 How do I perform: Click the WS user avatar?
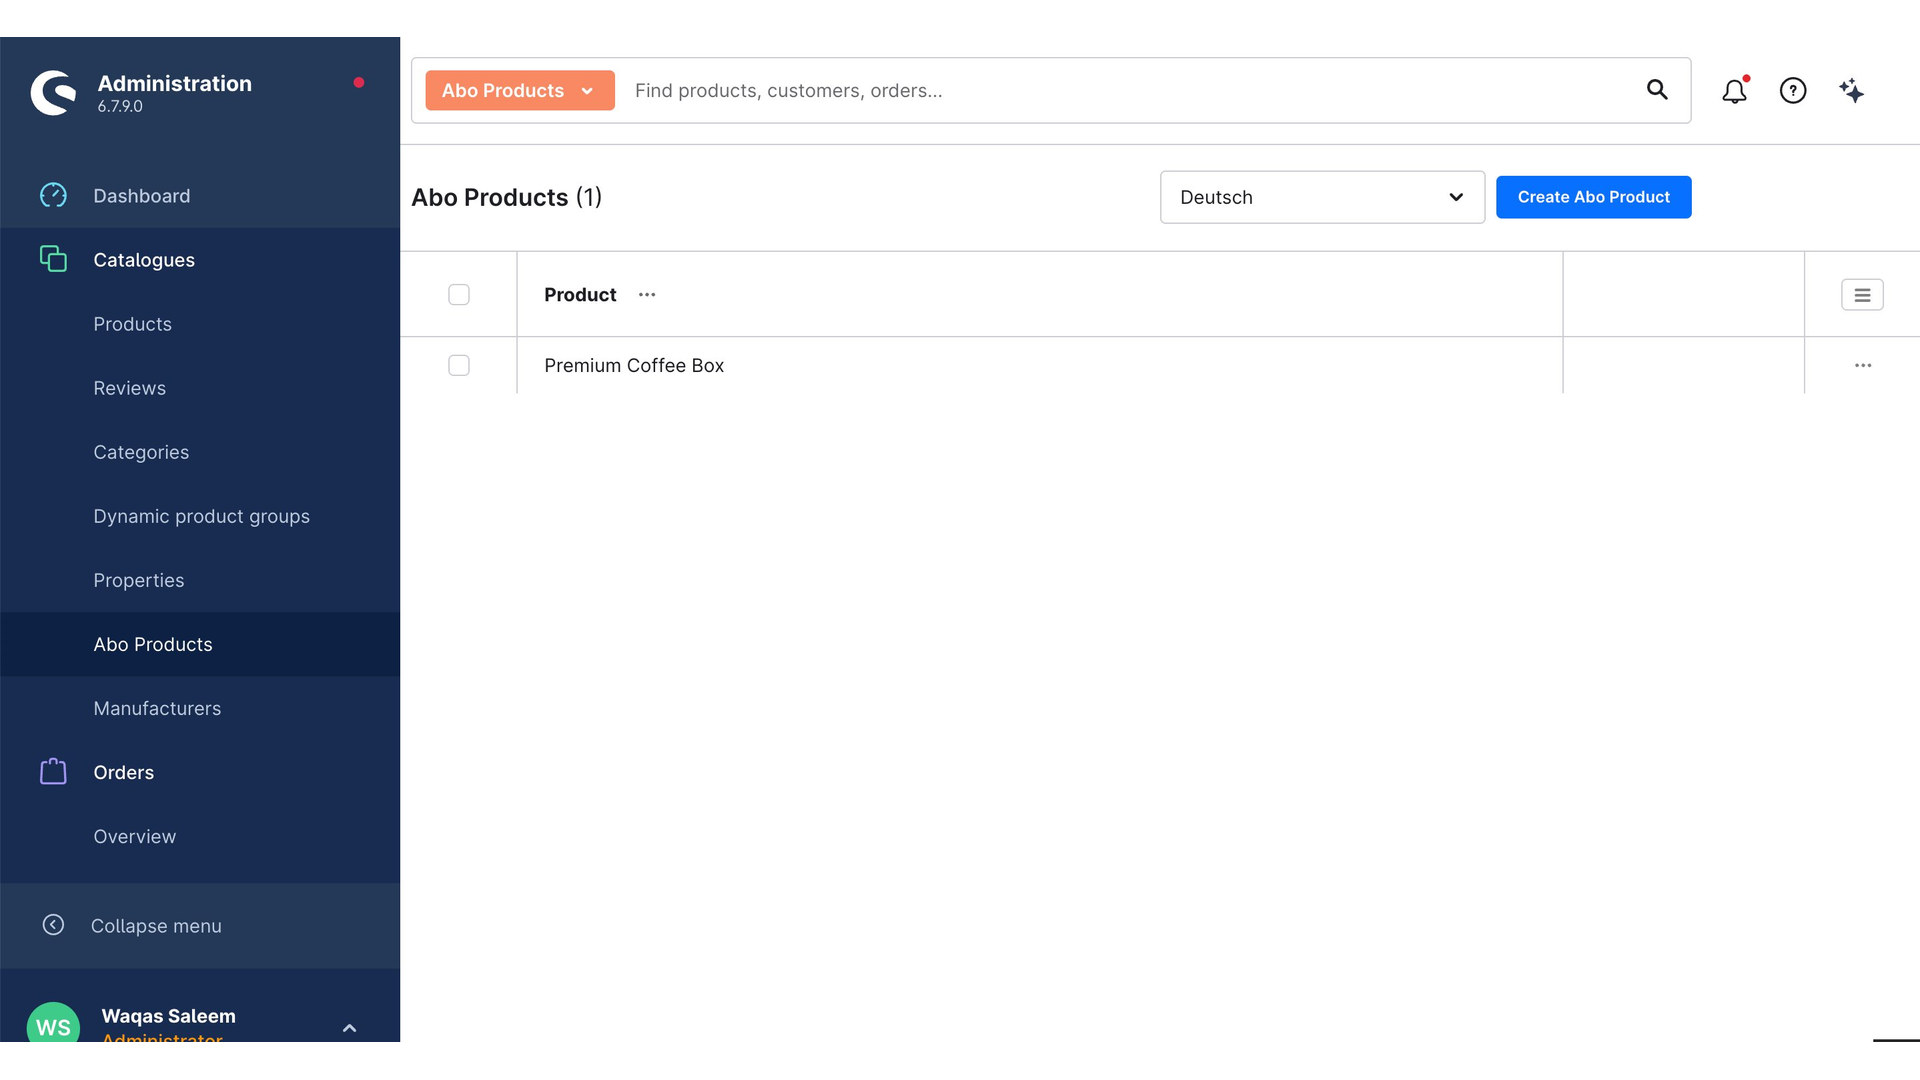[53, 1022]
